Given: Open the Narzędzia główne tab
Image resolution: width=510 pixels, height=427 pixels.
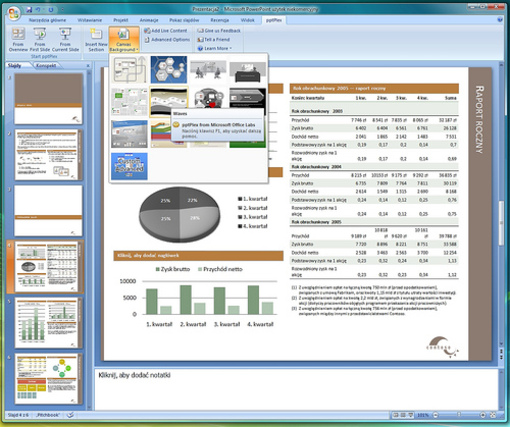Looking at the screenshot, I should [47, 20].
